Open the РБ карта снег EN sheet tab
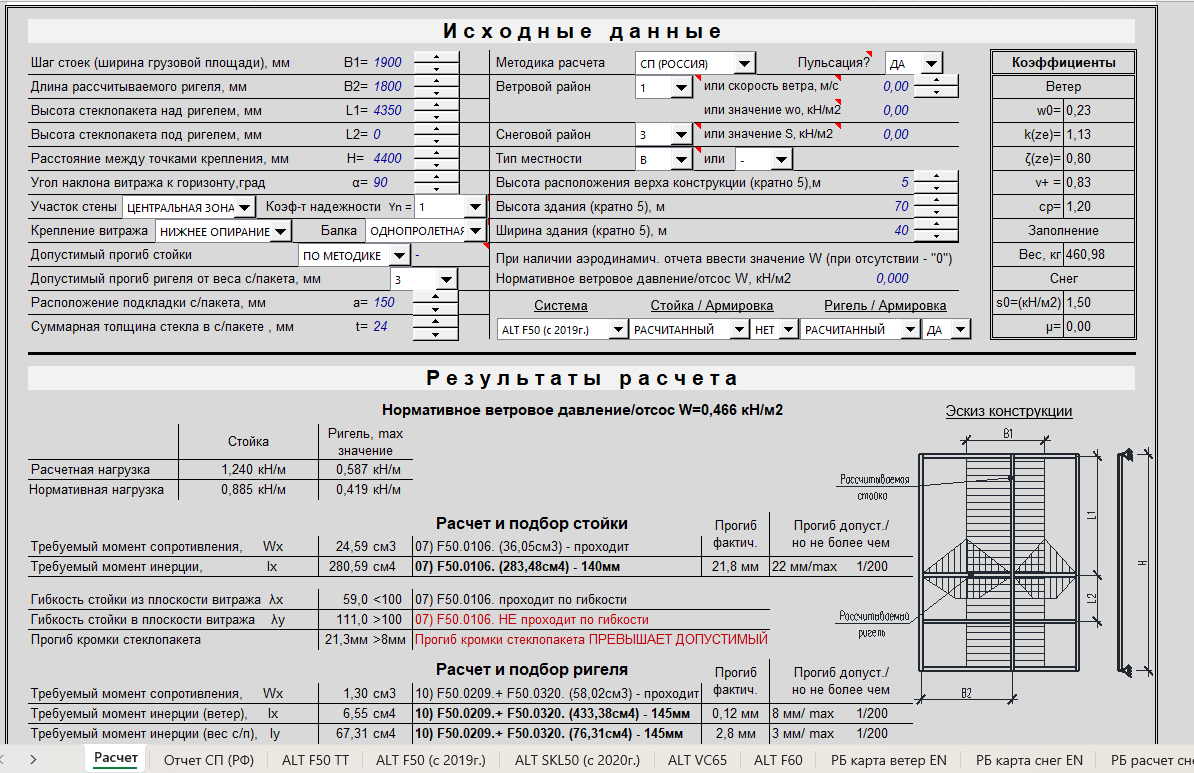The height and width of the screenshot is (773, 1194). click(1030, 759)
